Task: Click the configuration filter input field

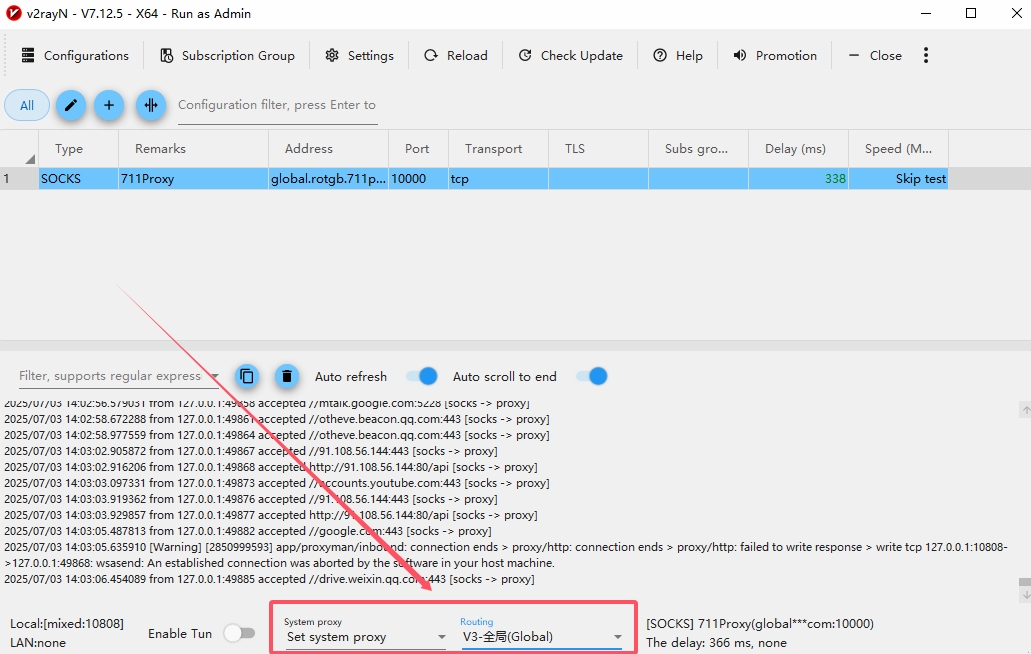Action: [x=277, y=105]
